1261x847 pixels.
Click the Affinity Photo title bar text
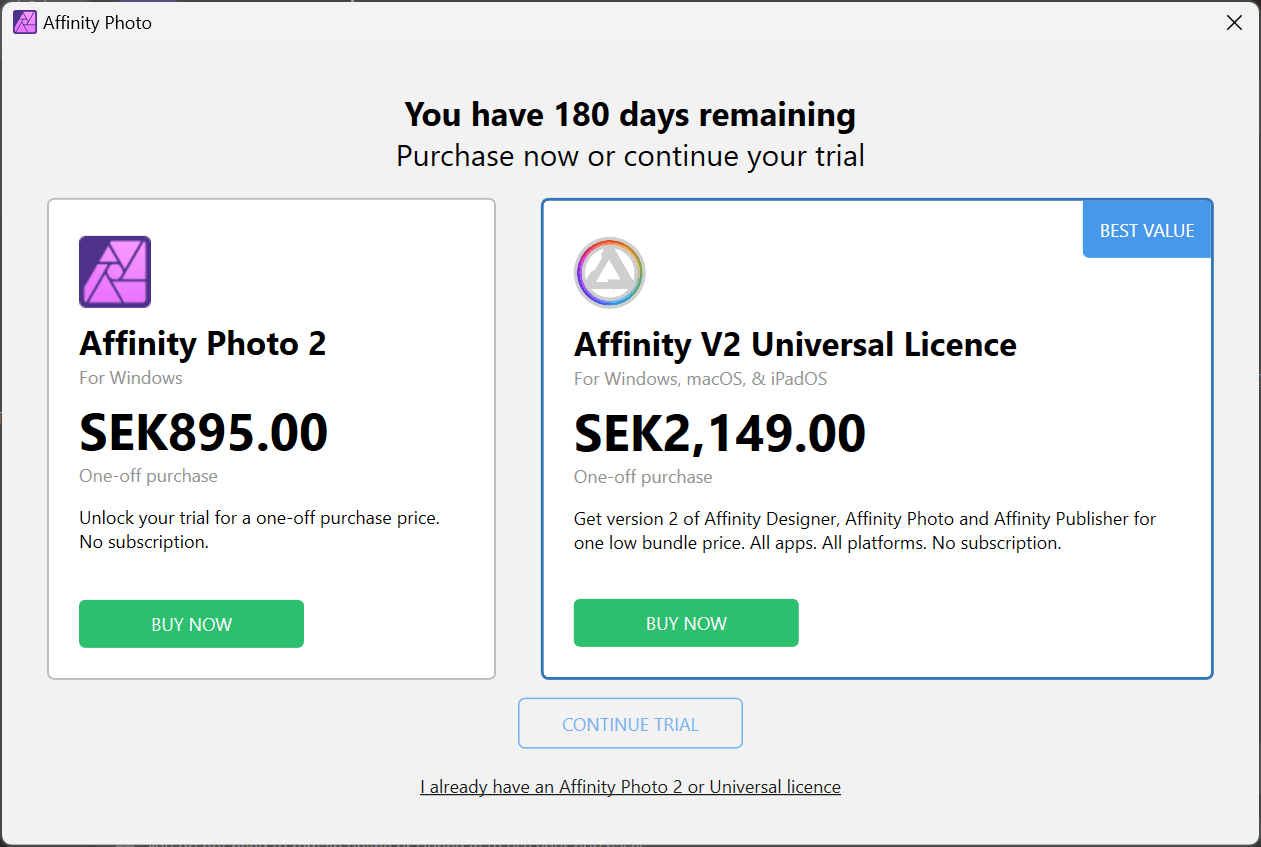(97, 21)
